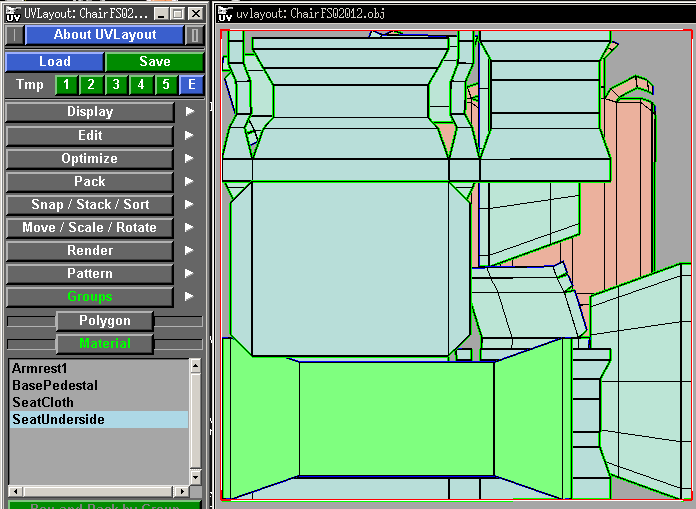Expand the Move / Scale / Rotate arrow
The width and height of the screenshot is (696, 509).
[190, 227]
